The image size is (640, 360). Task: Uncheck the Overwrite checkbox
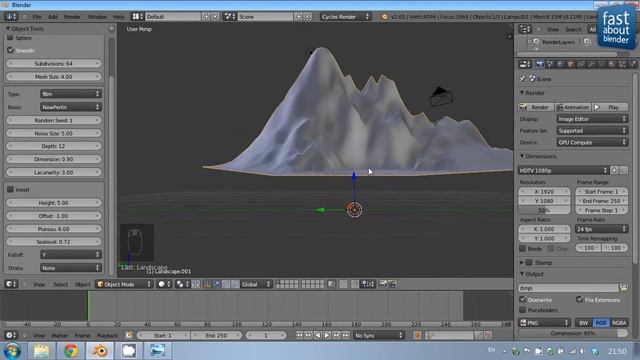tap(522, 300)
